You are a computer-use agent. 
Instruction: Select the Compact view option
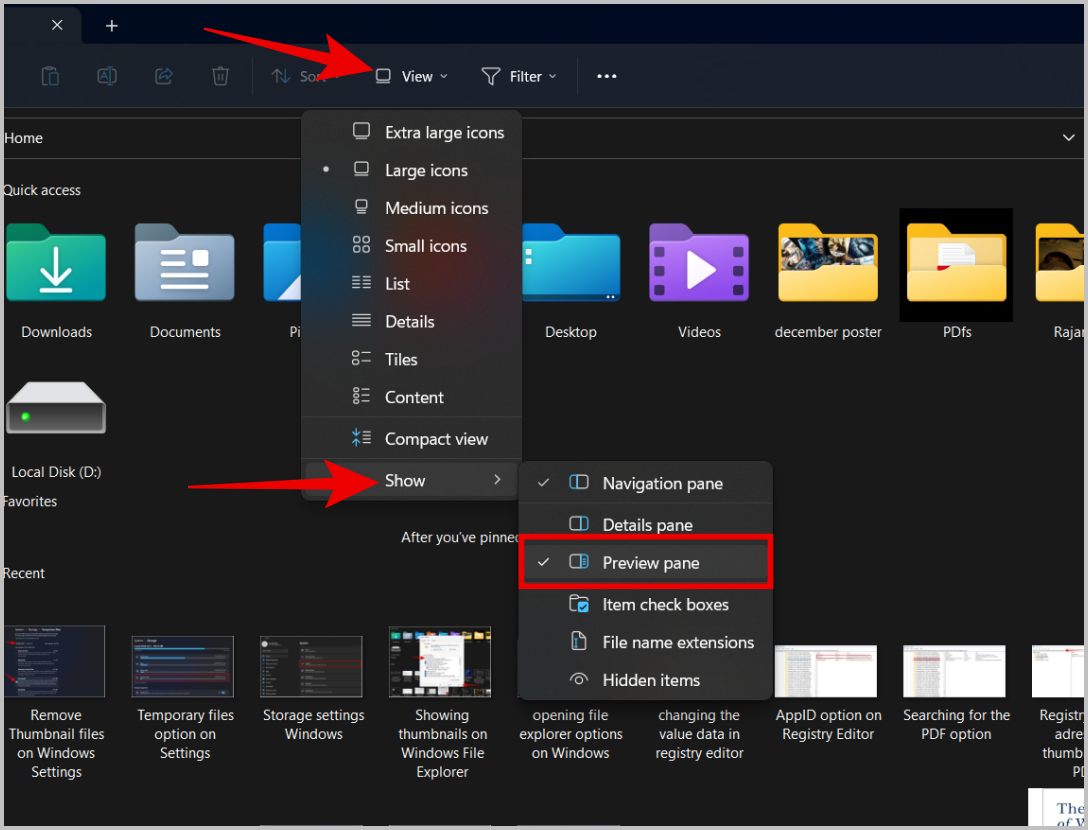(436, 438)
